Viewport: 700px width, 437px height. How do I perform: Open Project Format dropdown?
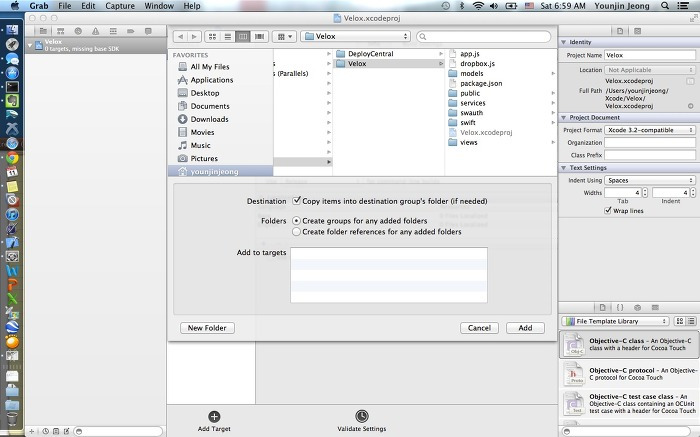coord(650,130)
